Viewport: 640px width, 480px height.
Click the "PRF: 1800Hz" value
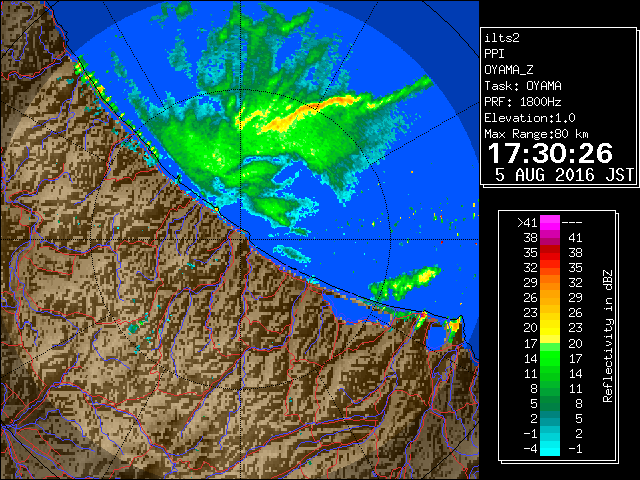[x=523, y=102]
